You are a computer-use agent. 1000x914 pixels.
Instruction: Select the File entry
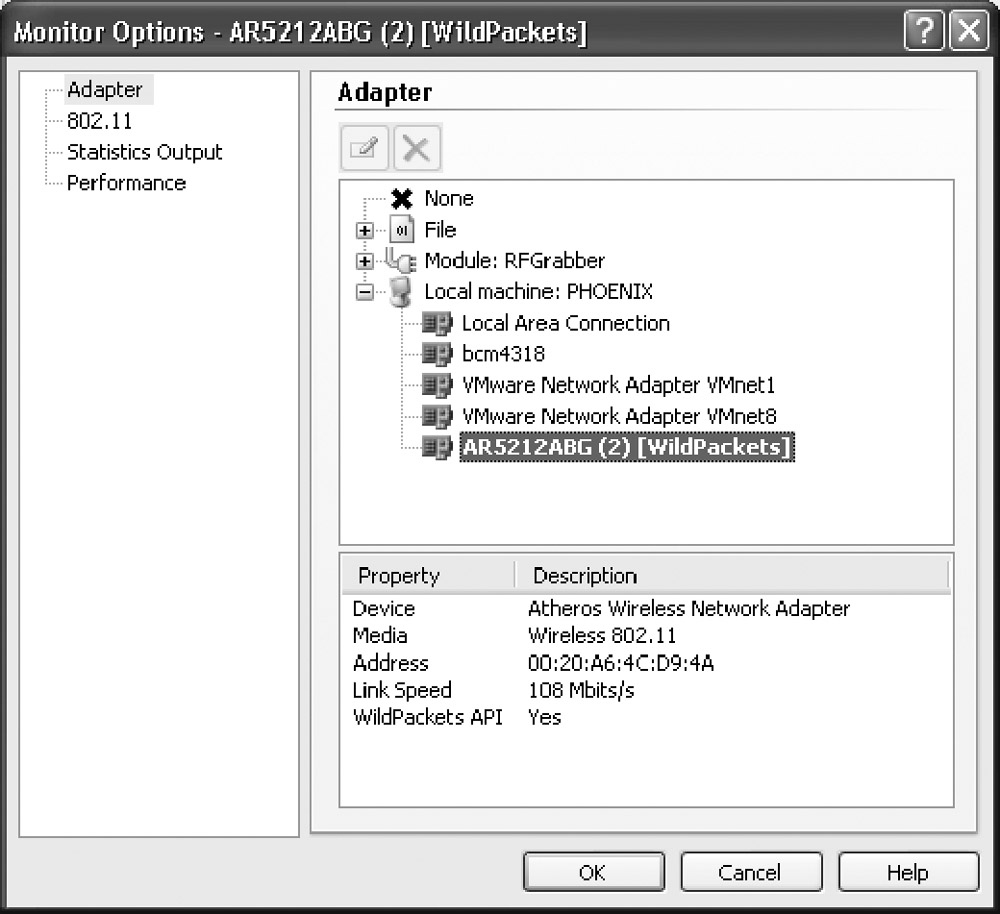tap(440, 230)
